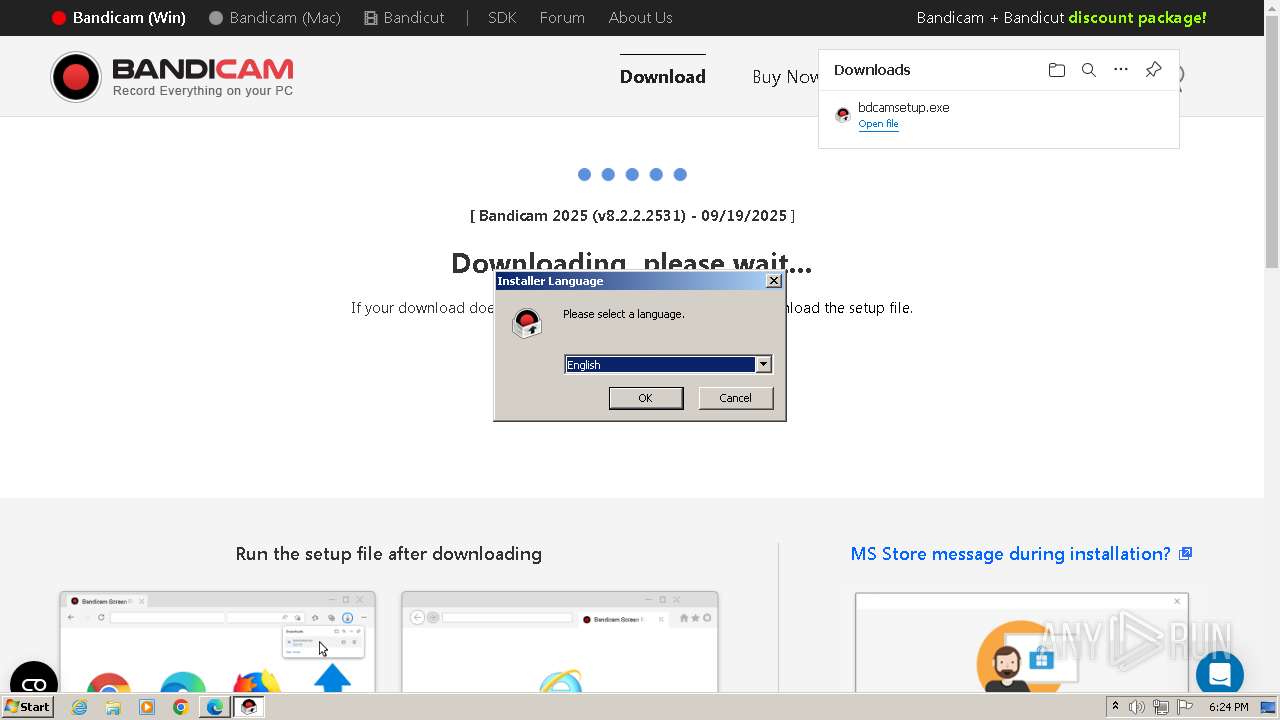The image size is (1280, 720).
Task: Open the volume tray icon
Action: pos(1137,707)
